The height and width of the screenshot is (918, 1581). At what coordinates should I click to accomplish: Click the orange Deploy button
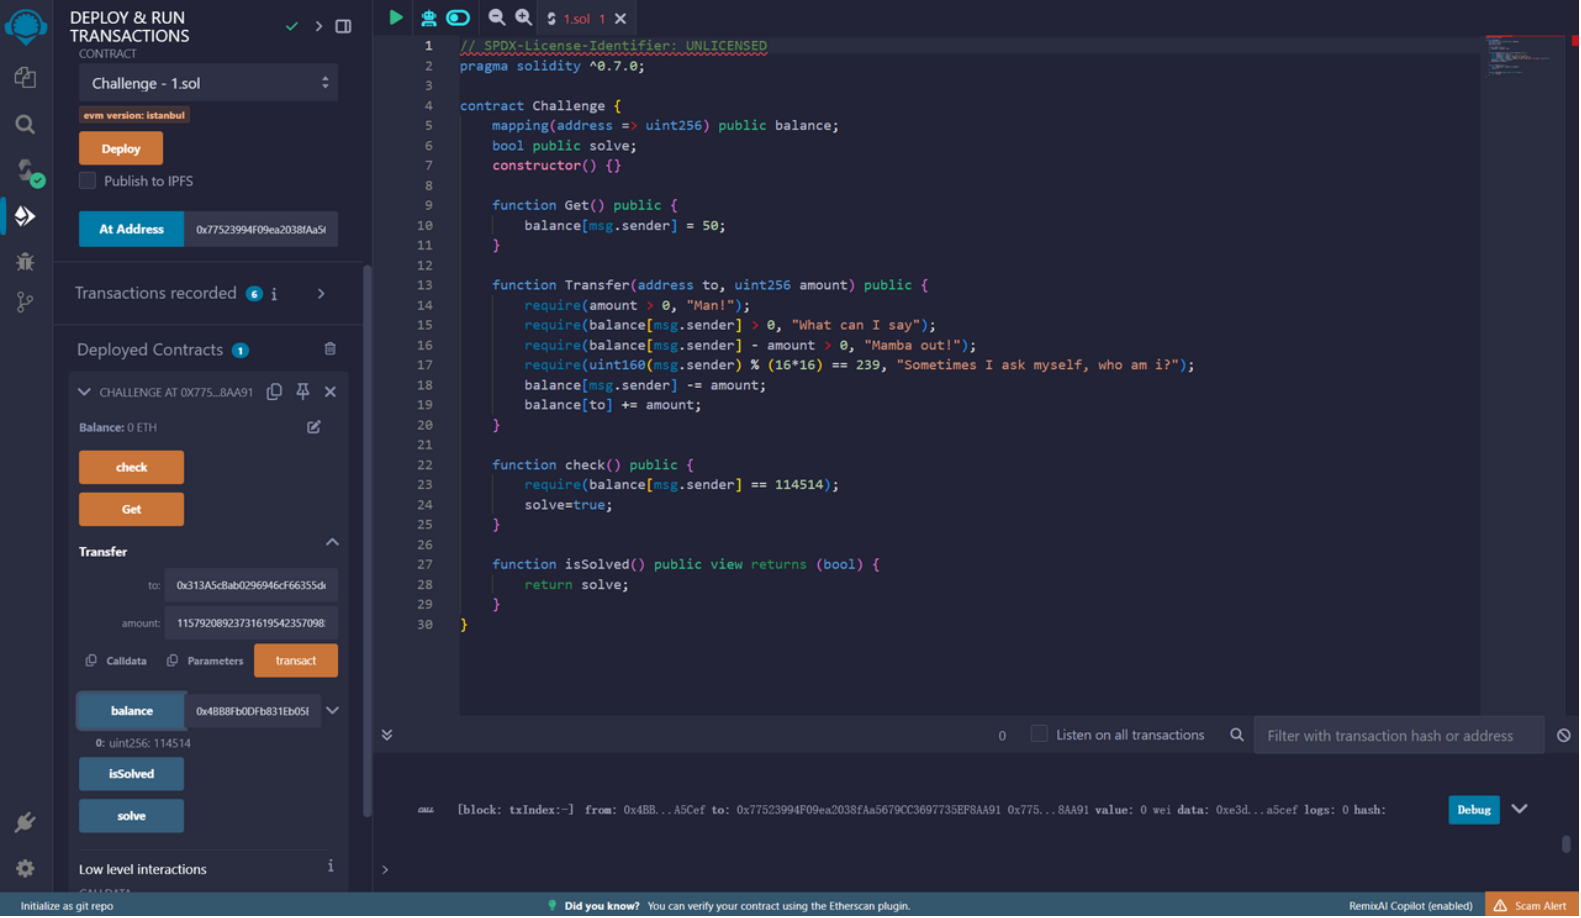121,149
